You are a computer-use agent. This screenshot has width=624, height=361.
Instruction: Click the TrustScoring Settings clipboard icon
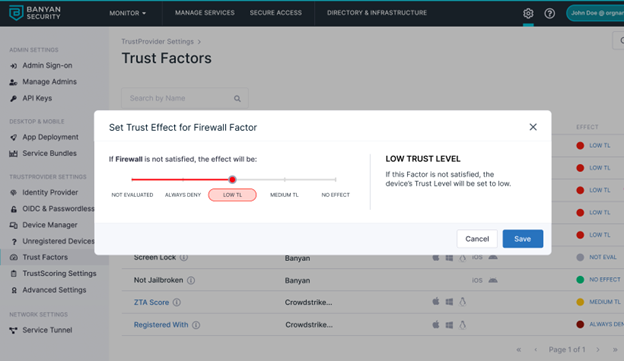14,274
